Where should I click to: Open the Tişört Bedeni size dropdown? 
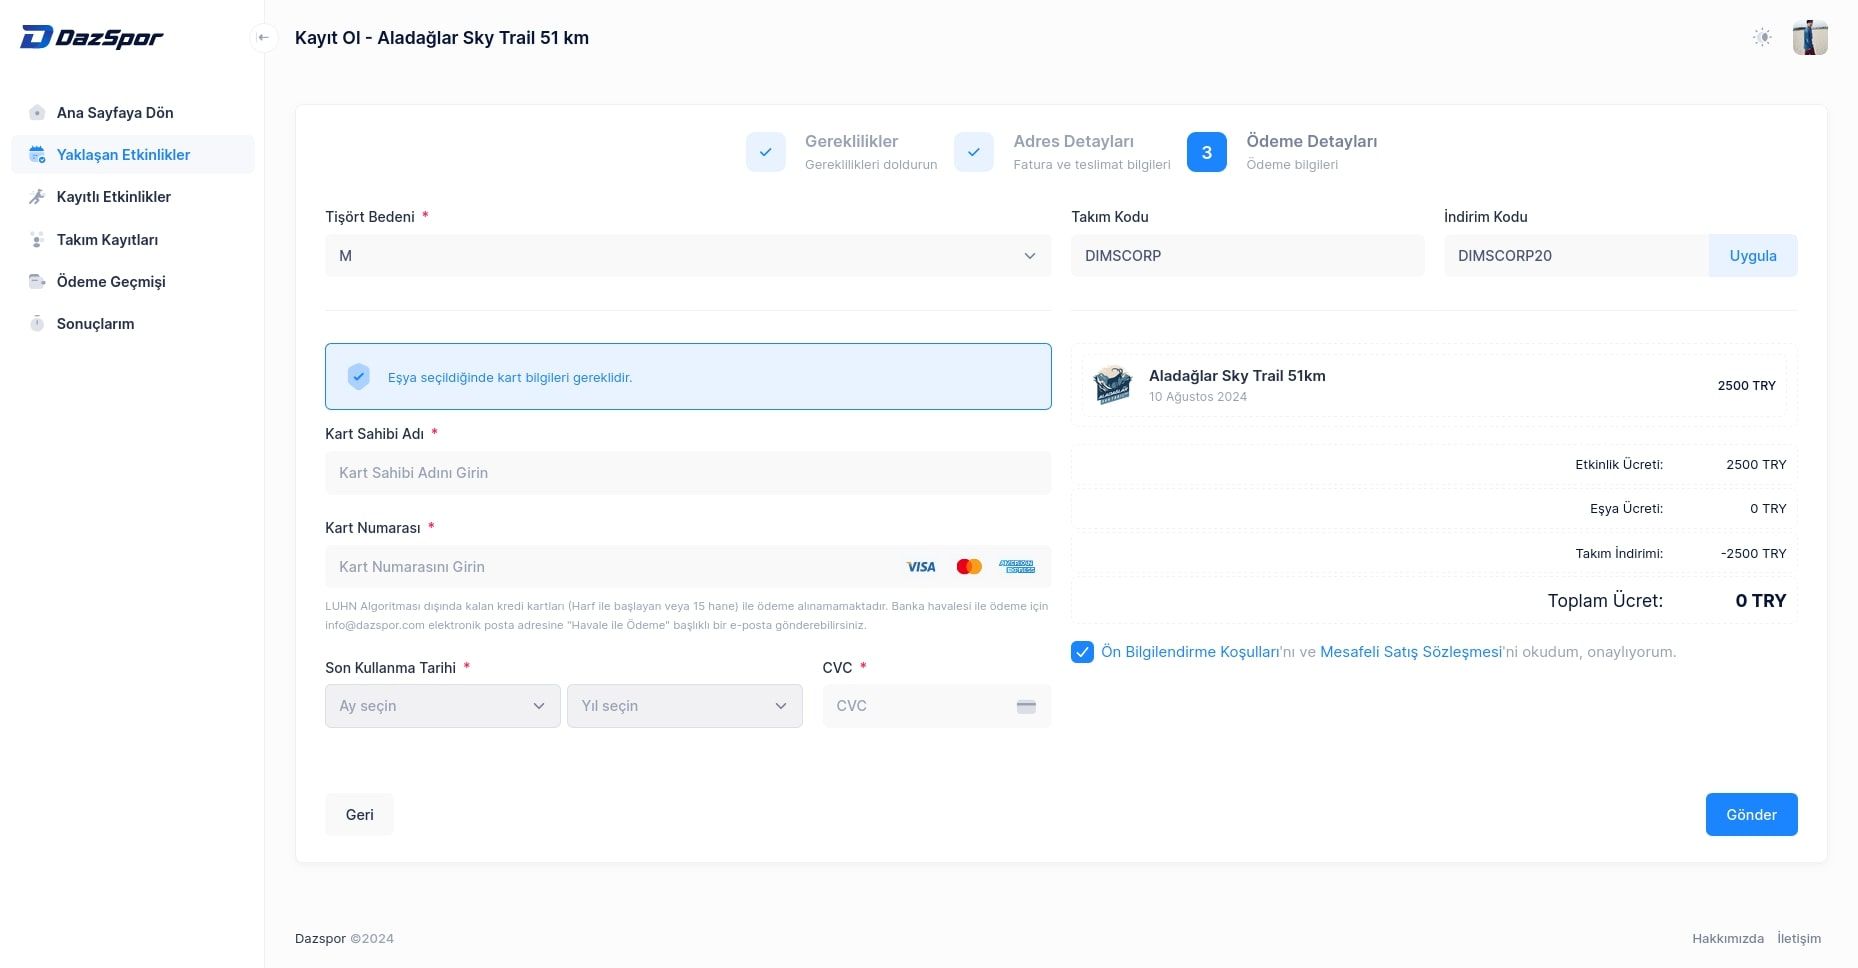[x=687, y=256]
